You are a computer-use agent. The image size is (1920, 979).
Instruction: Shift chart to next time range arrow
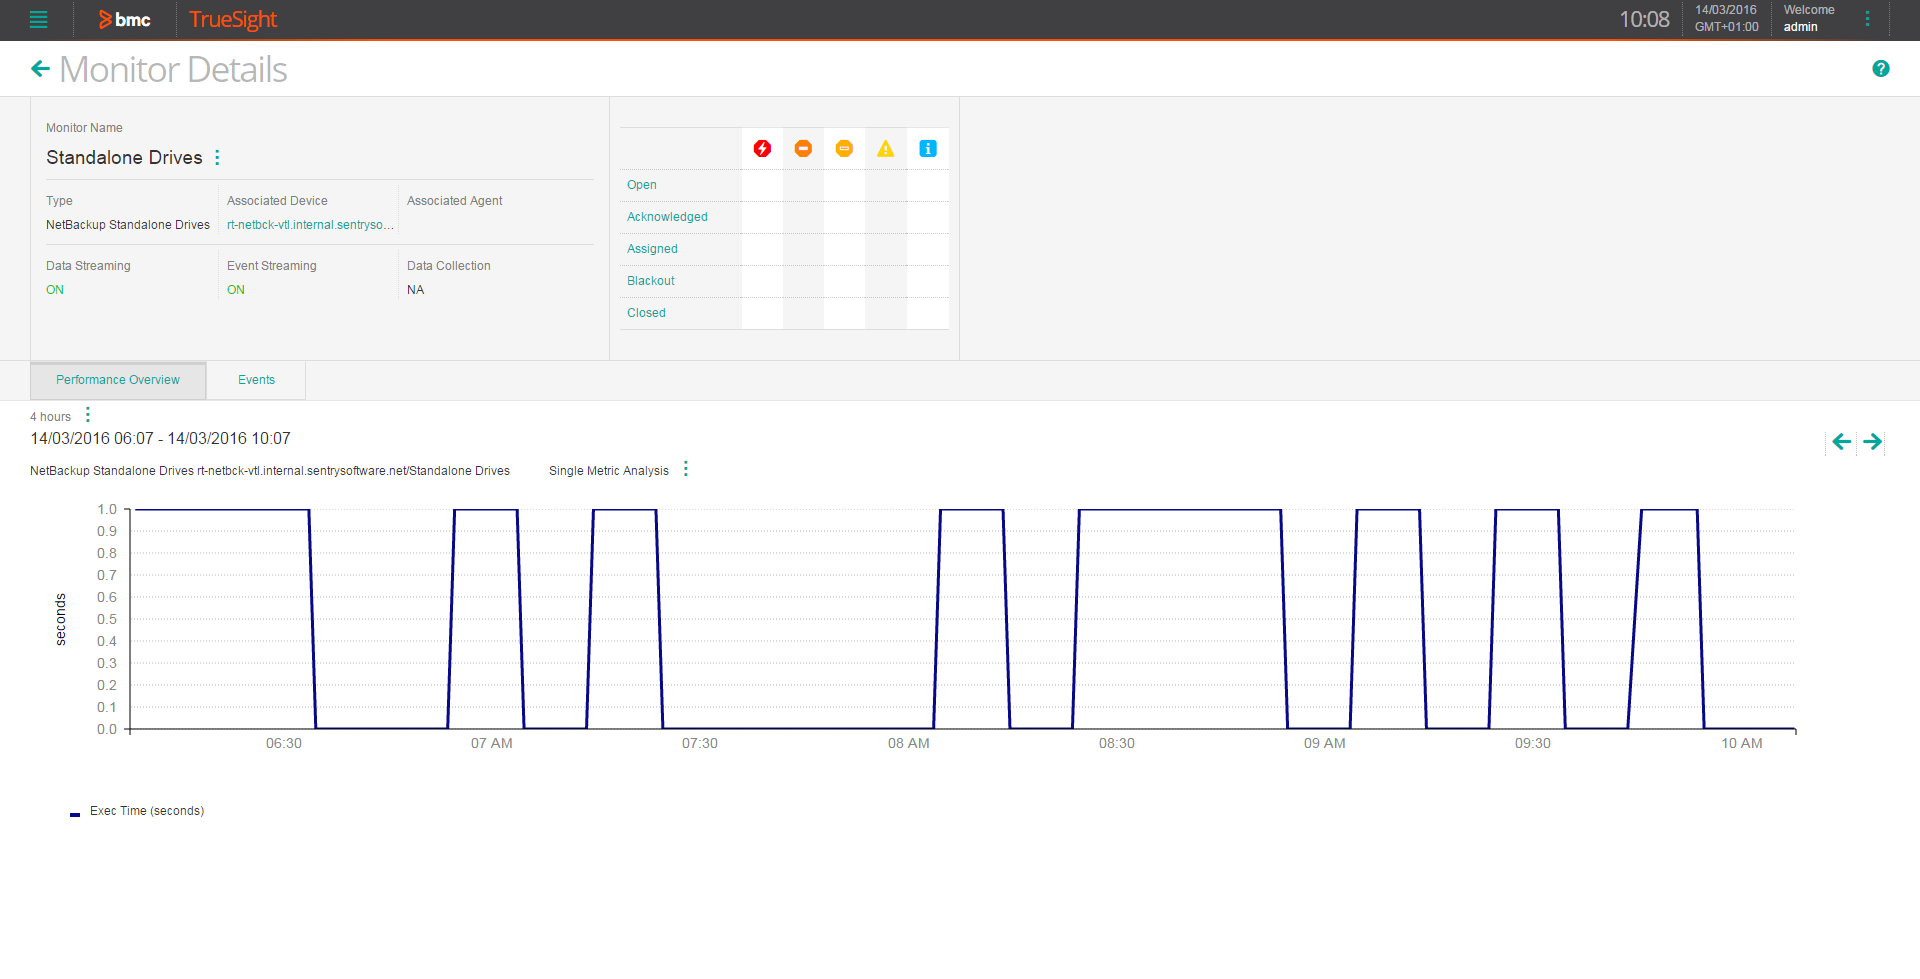(1873, 441)
